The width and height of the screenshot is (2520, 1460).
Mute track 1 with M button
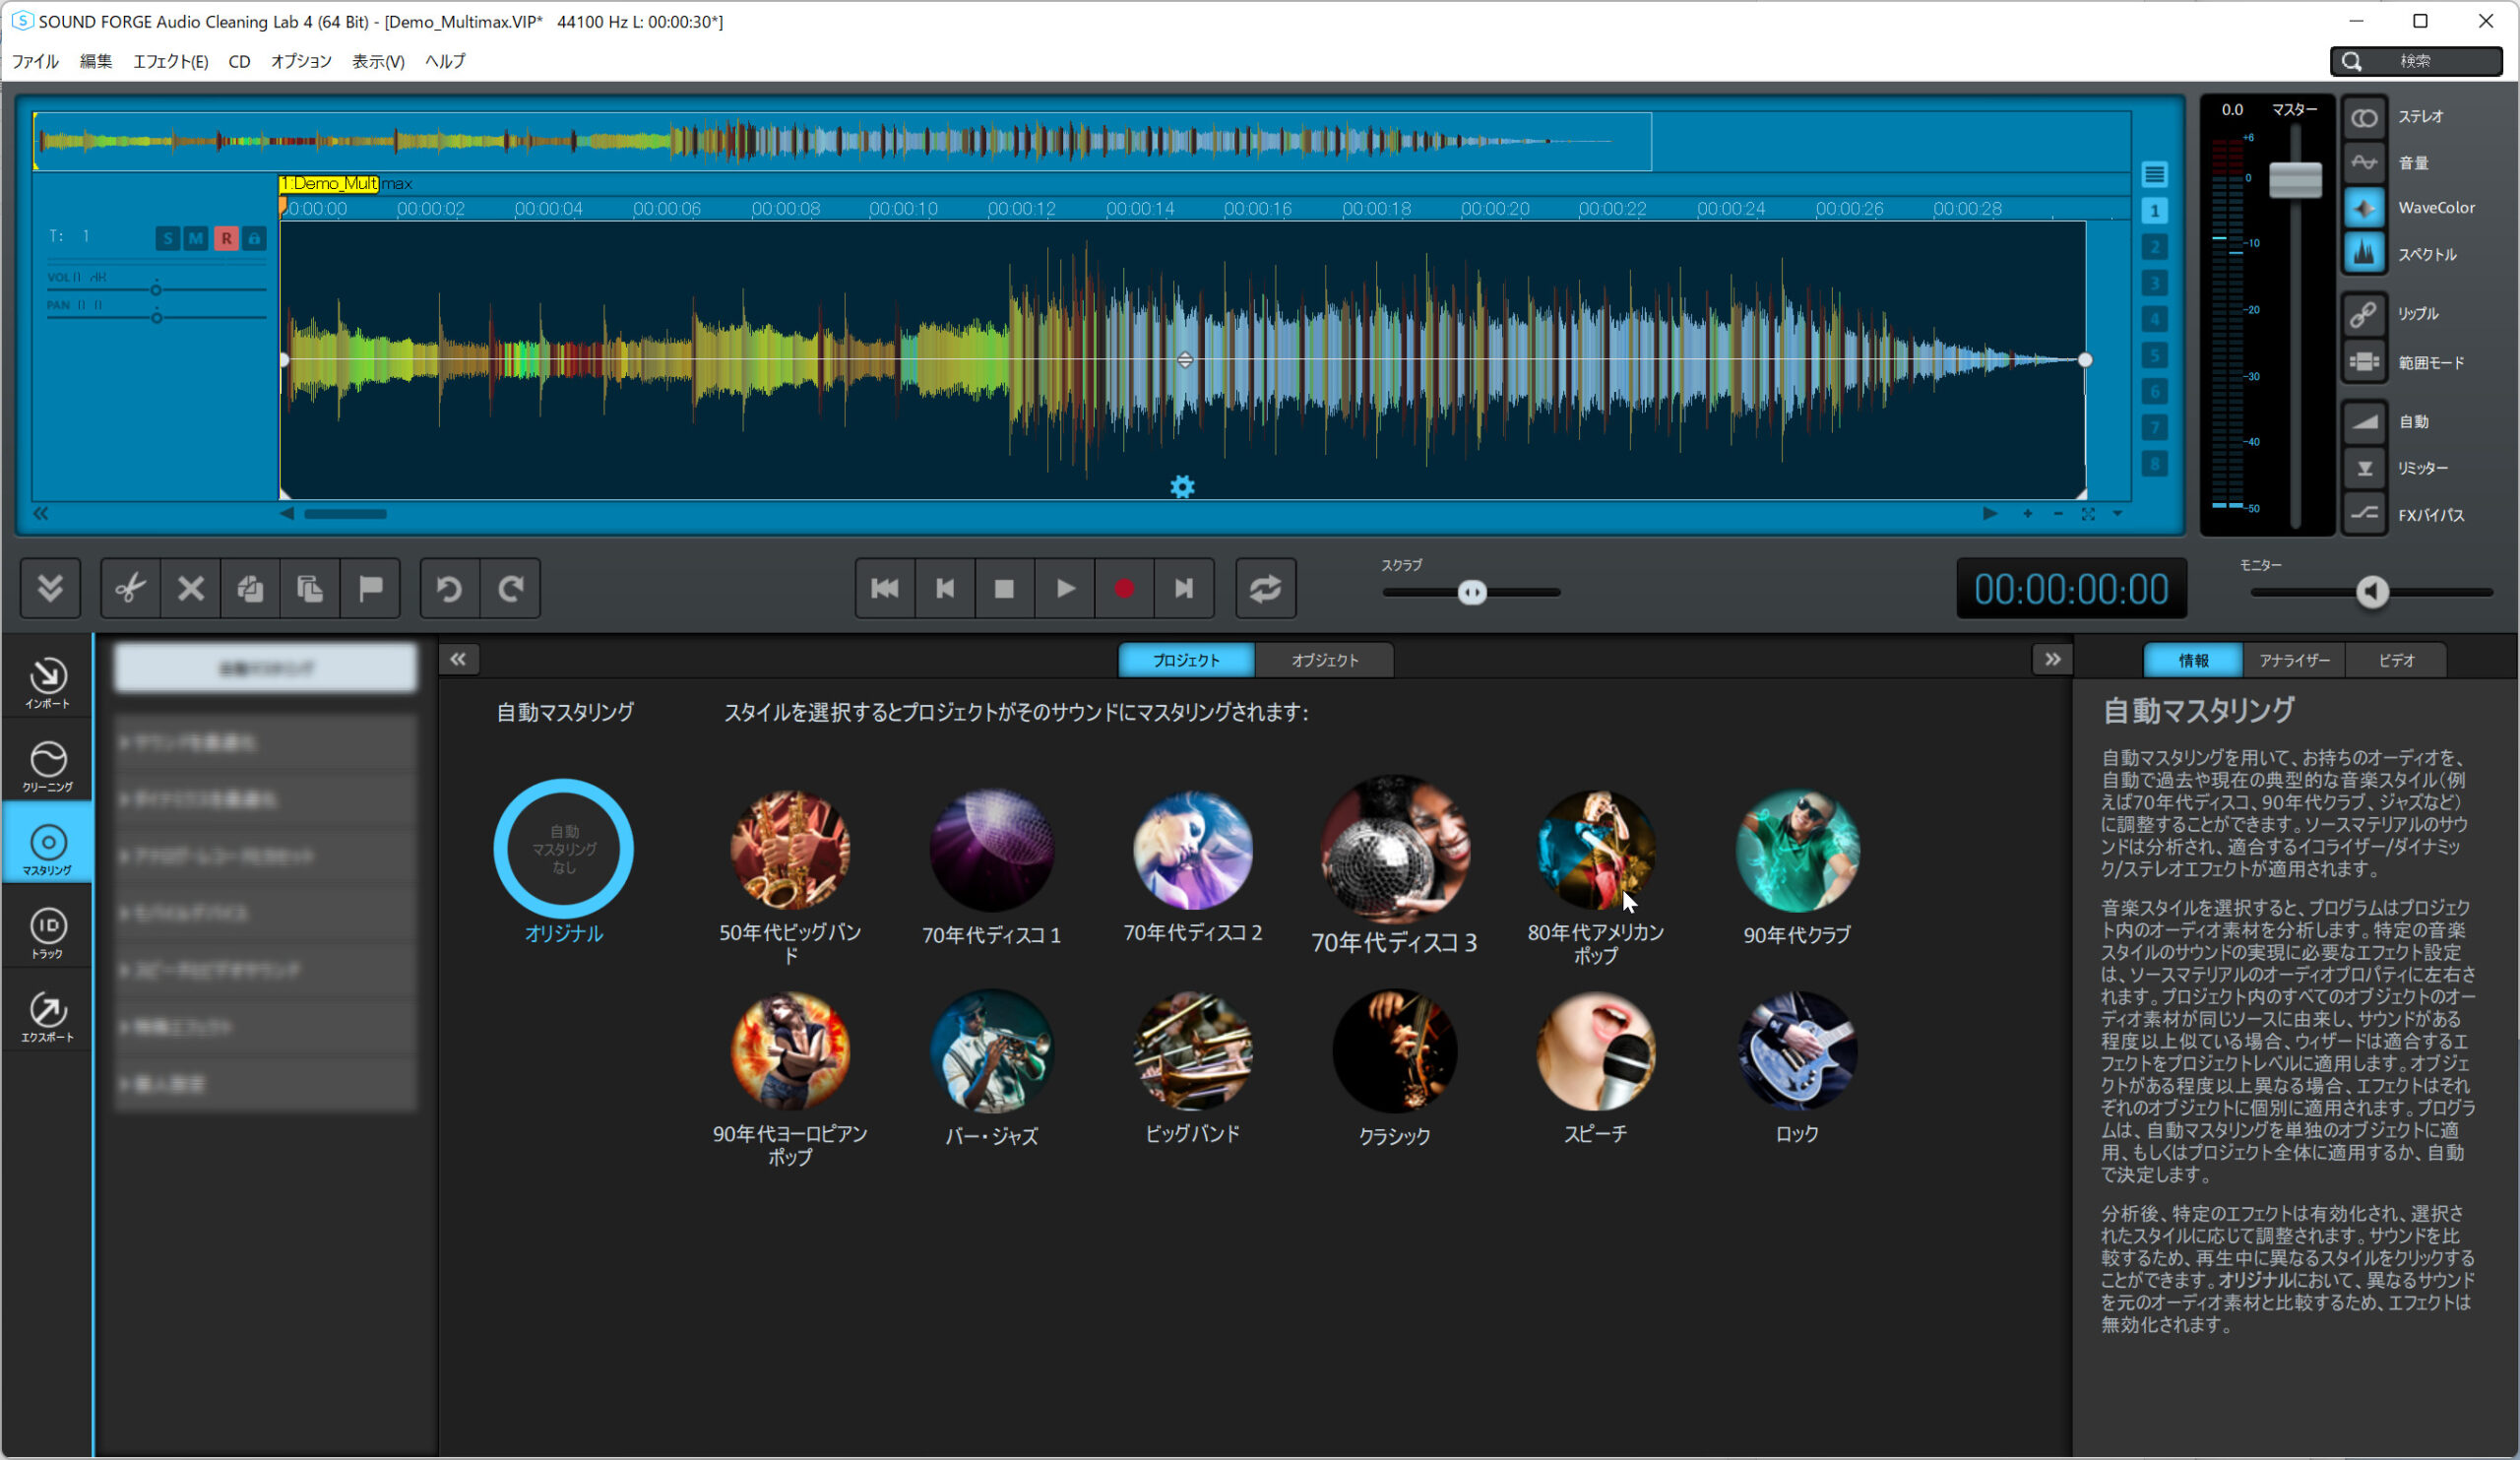coord(196,238)
